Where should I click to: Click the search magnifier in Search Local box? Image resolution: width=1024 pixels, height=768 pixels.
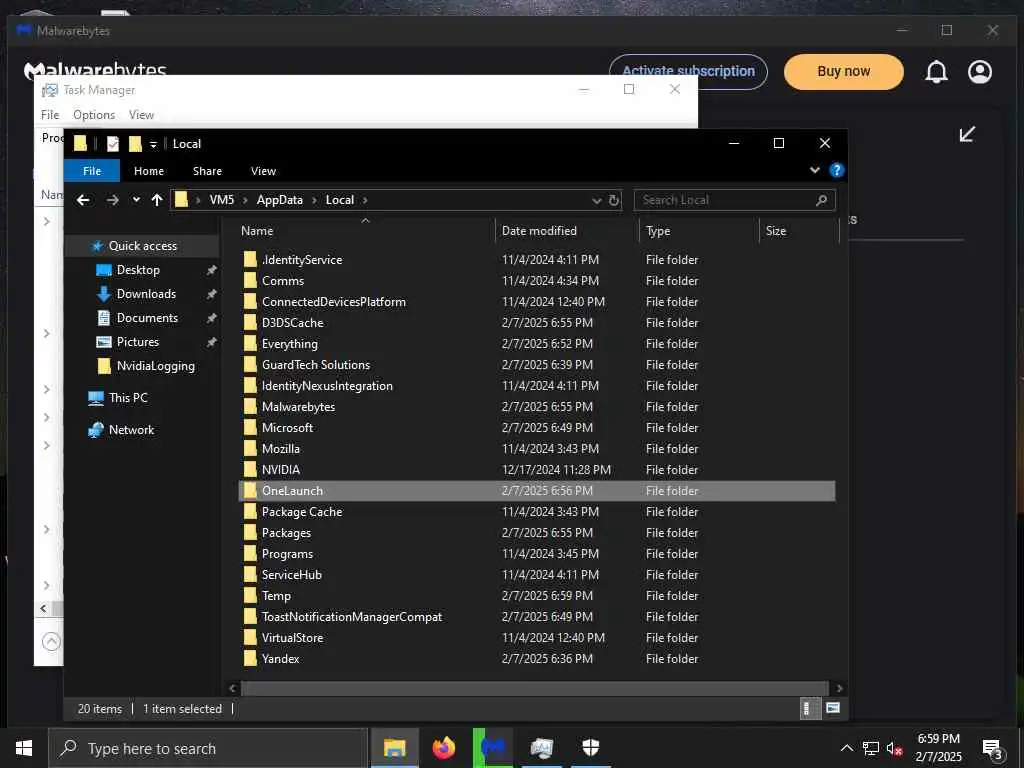click(x=822, y=200)
